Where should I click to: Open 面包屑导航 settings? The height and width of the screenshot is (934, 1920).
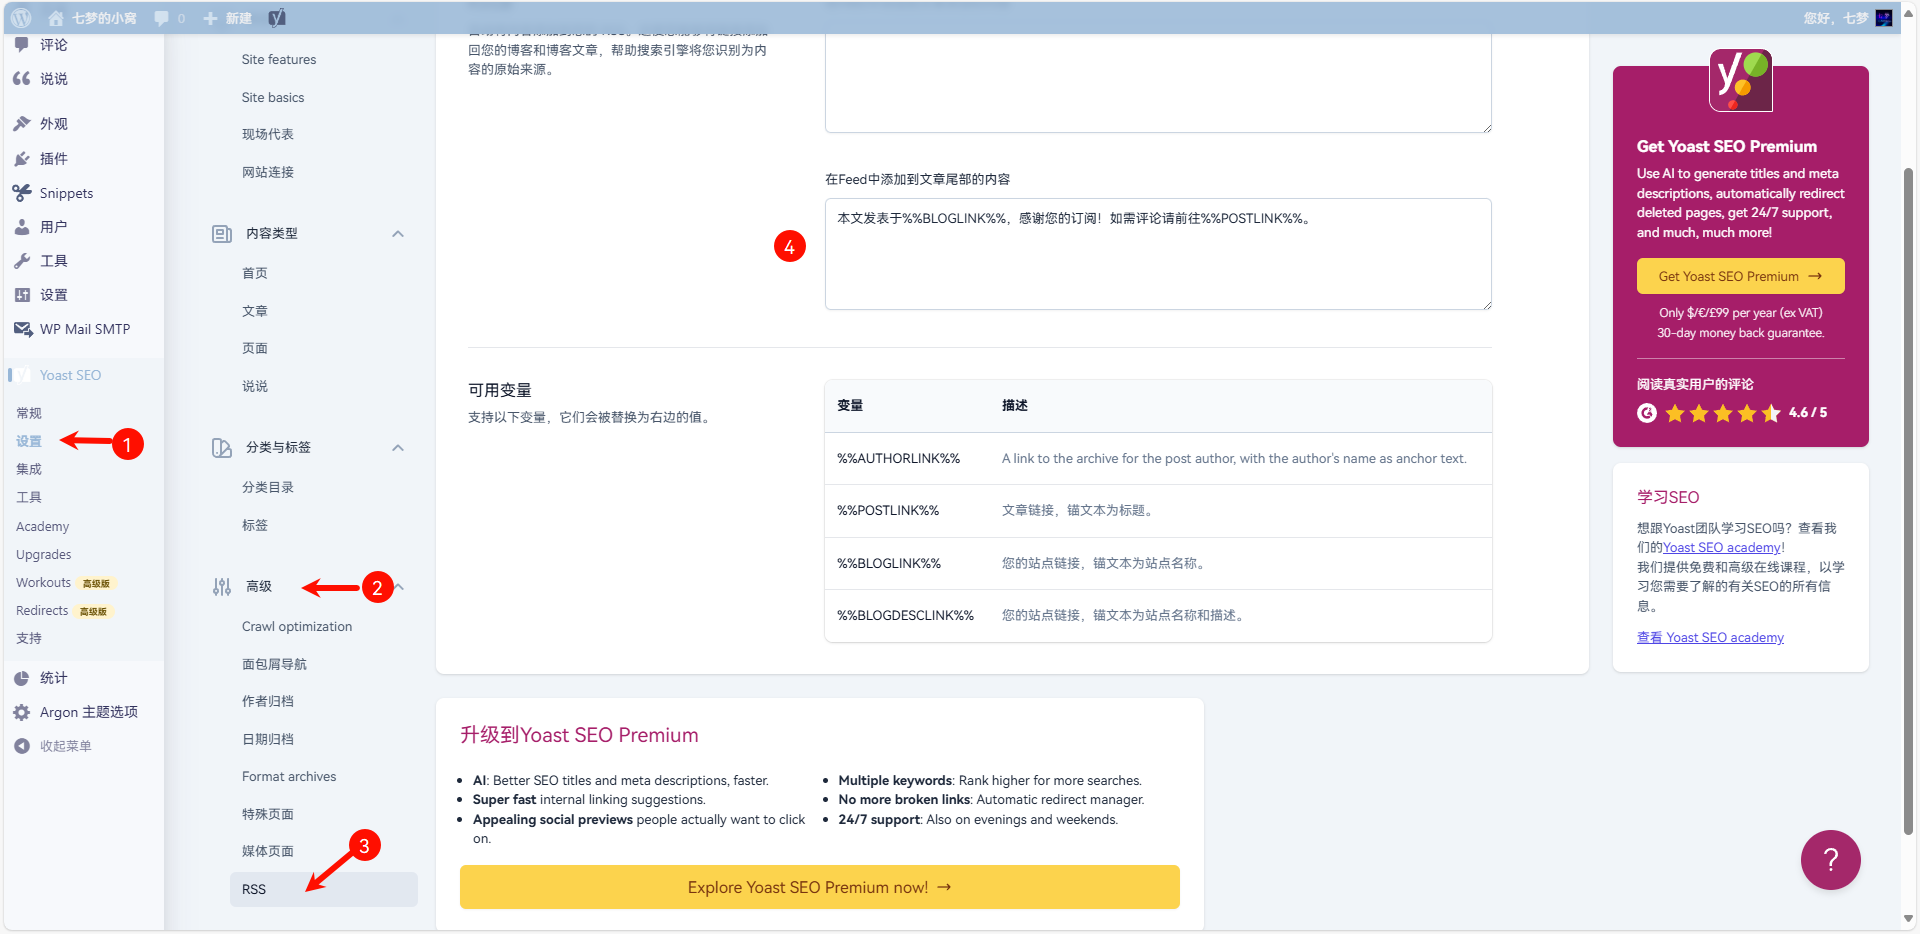tap(274, 664)
